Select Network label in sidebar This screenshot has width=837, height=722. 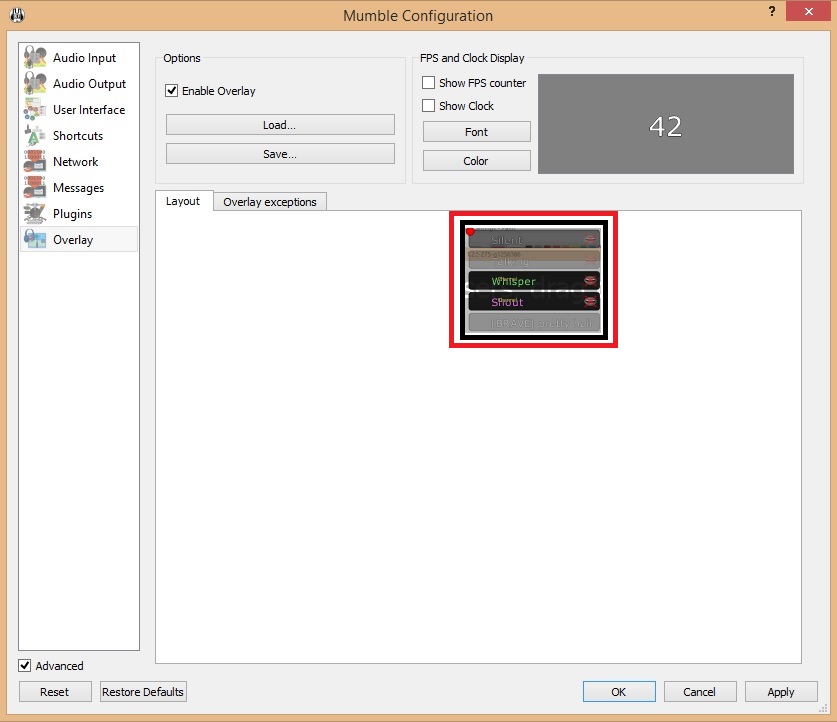tap(75, 162)
